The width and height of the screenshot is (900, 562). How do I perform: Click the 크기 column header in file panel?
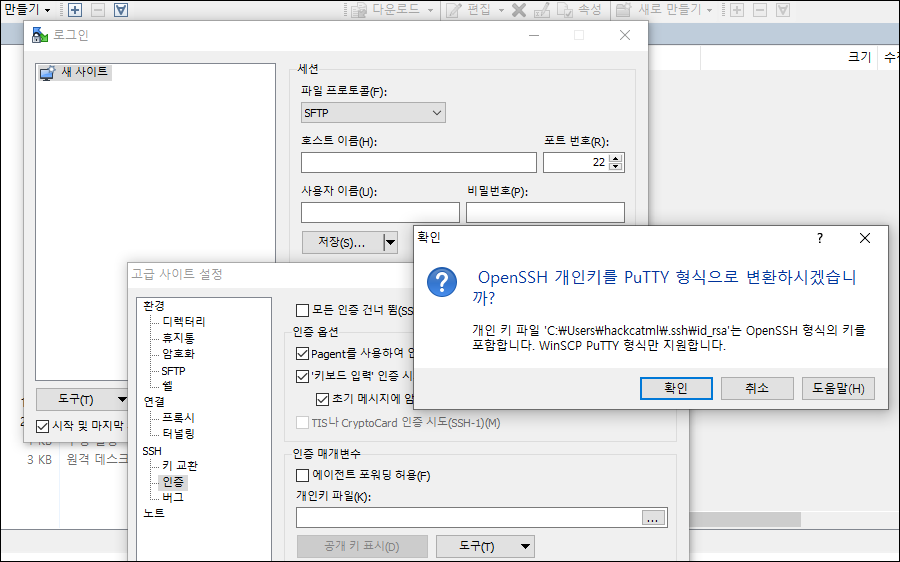(x=860, y=57)
